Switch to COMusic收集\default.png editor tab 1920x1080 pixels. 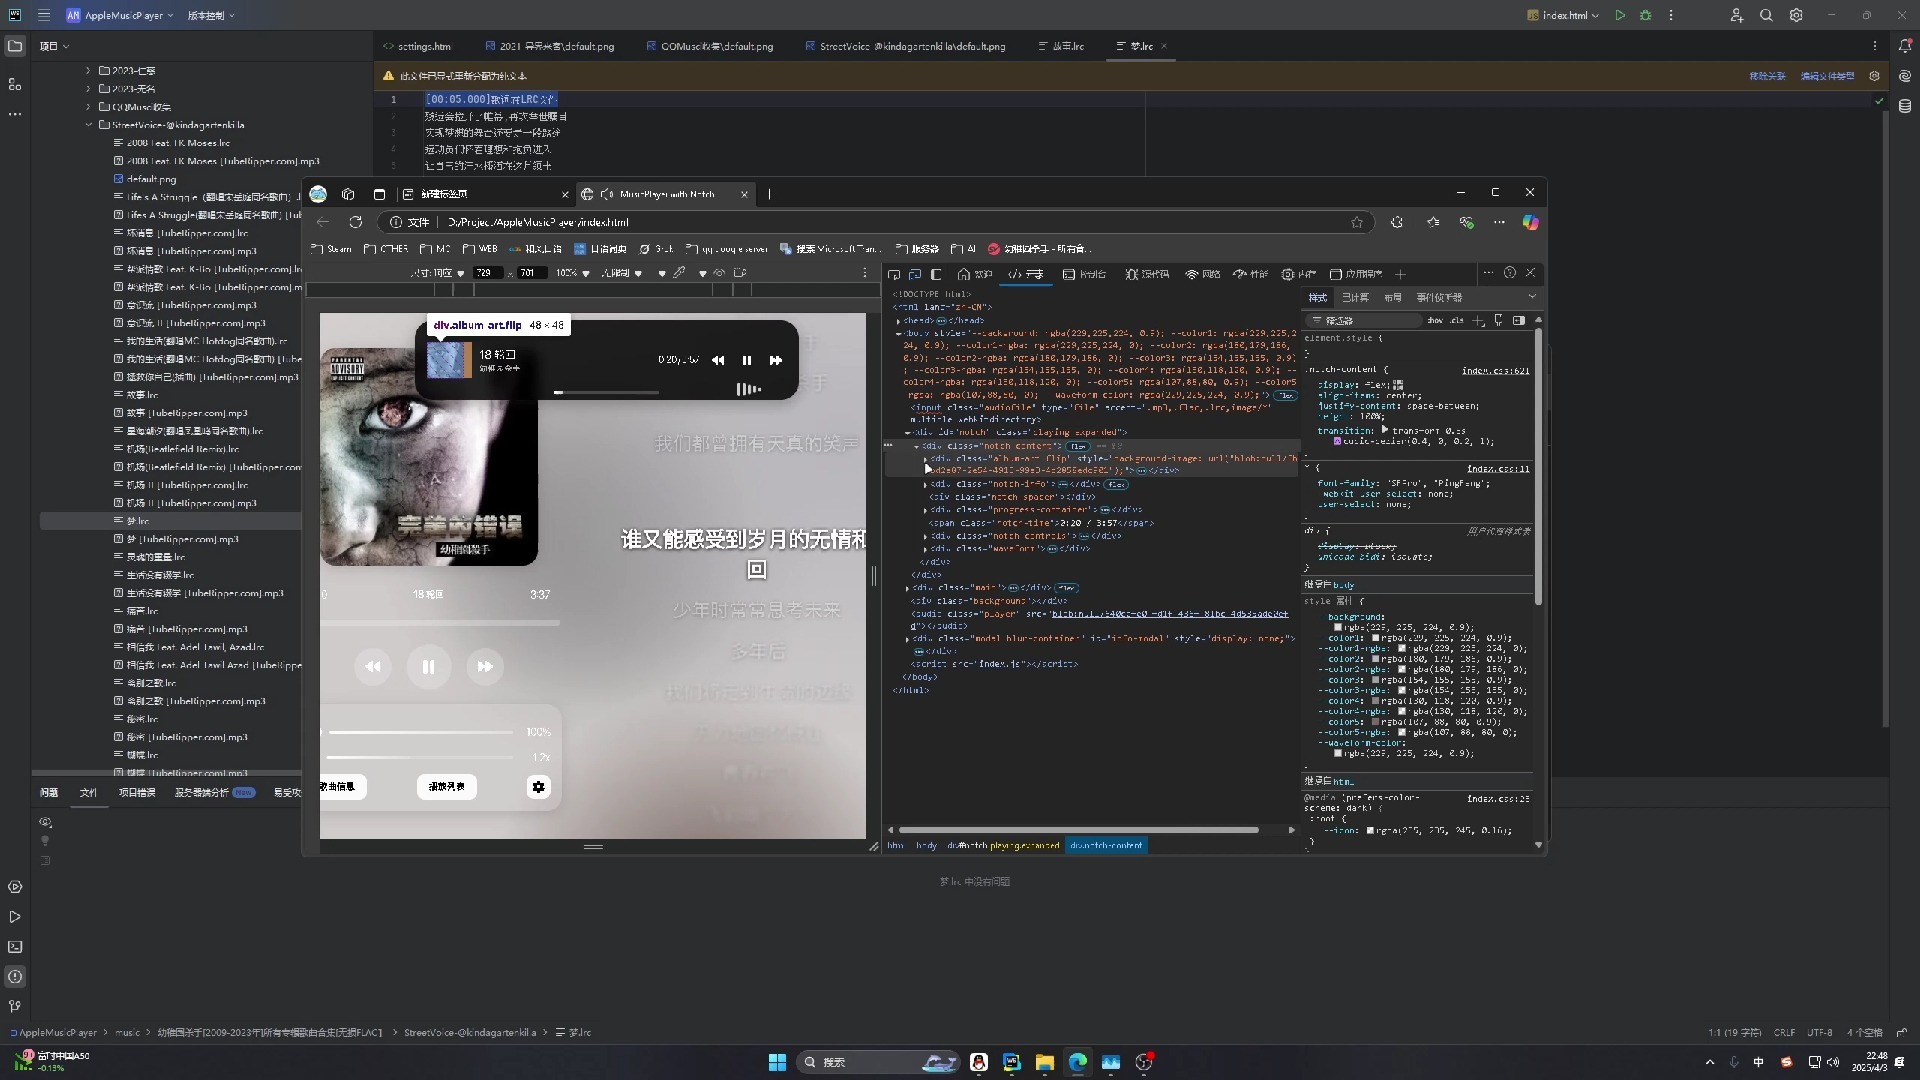709,46
